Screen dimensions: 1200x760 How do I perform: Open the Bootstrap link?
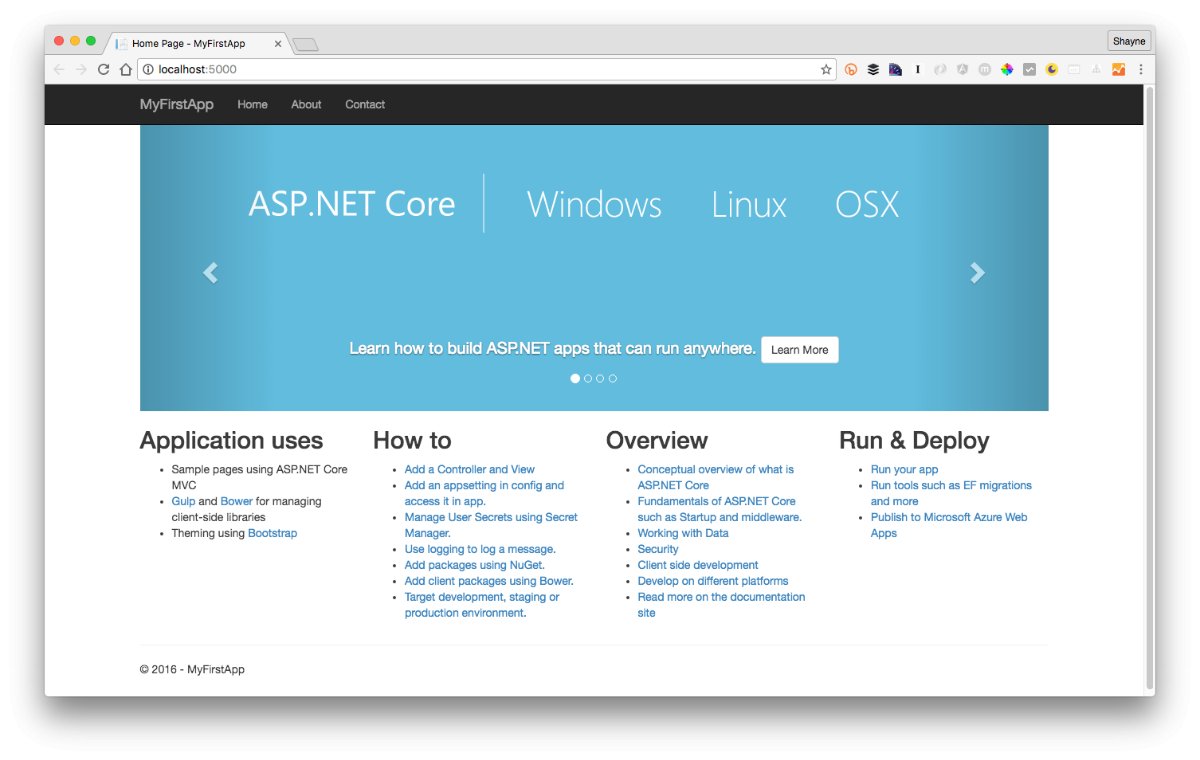coord(272,534)
